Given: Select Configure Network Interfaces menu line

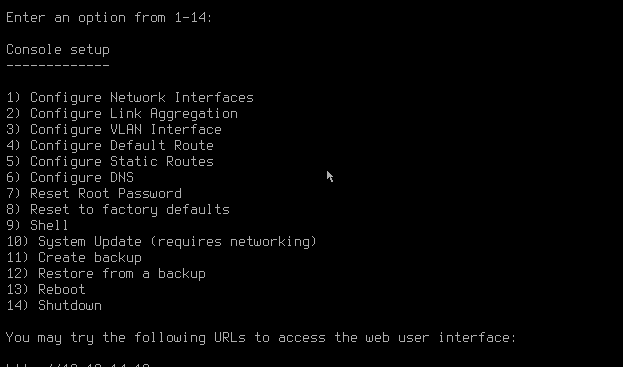Looking at the screenshot, I should point(130,98).
